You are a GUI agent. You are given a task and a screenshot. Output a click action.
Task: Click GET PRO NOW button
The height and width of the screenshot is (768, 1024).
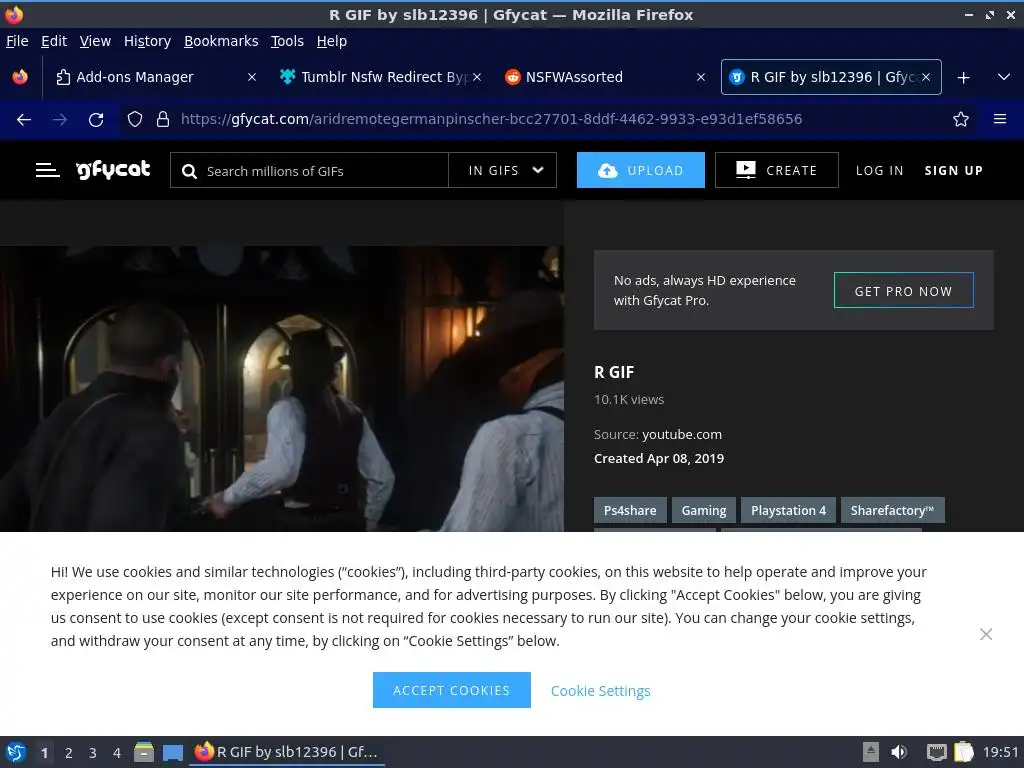tap(904, 291)
